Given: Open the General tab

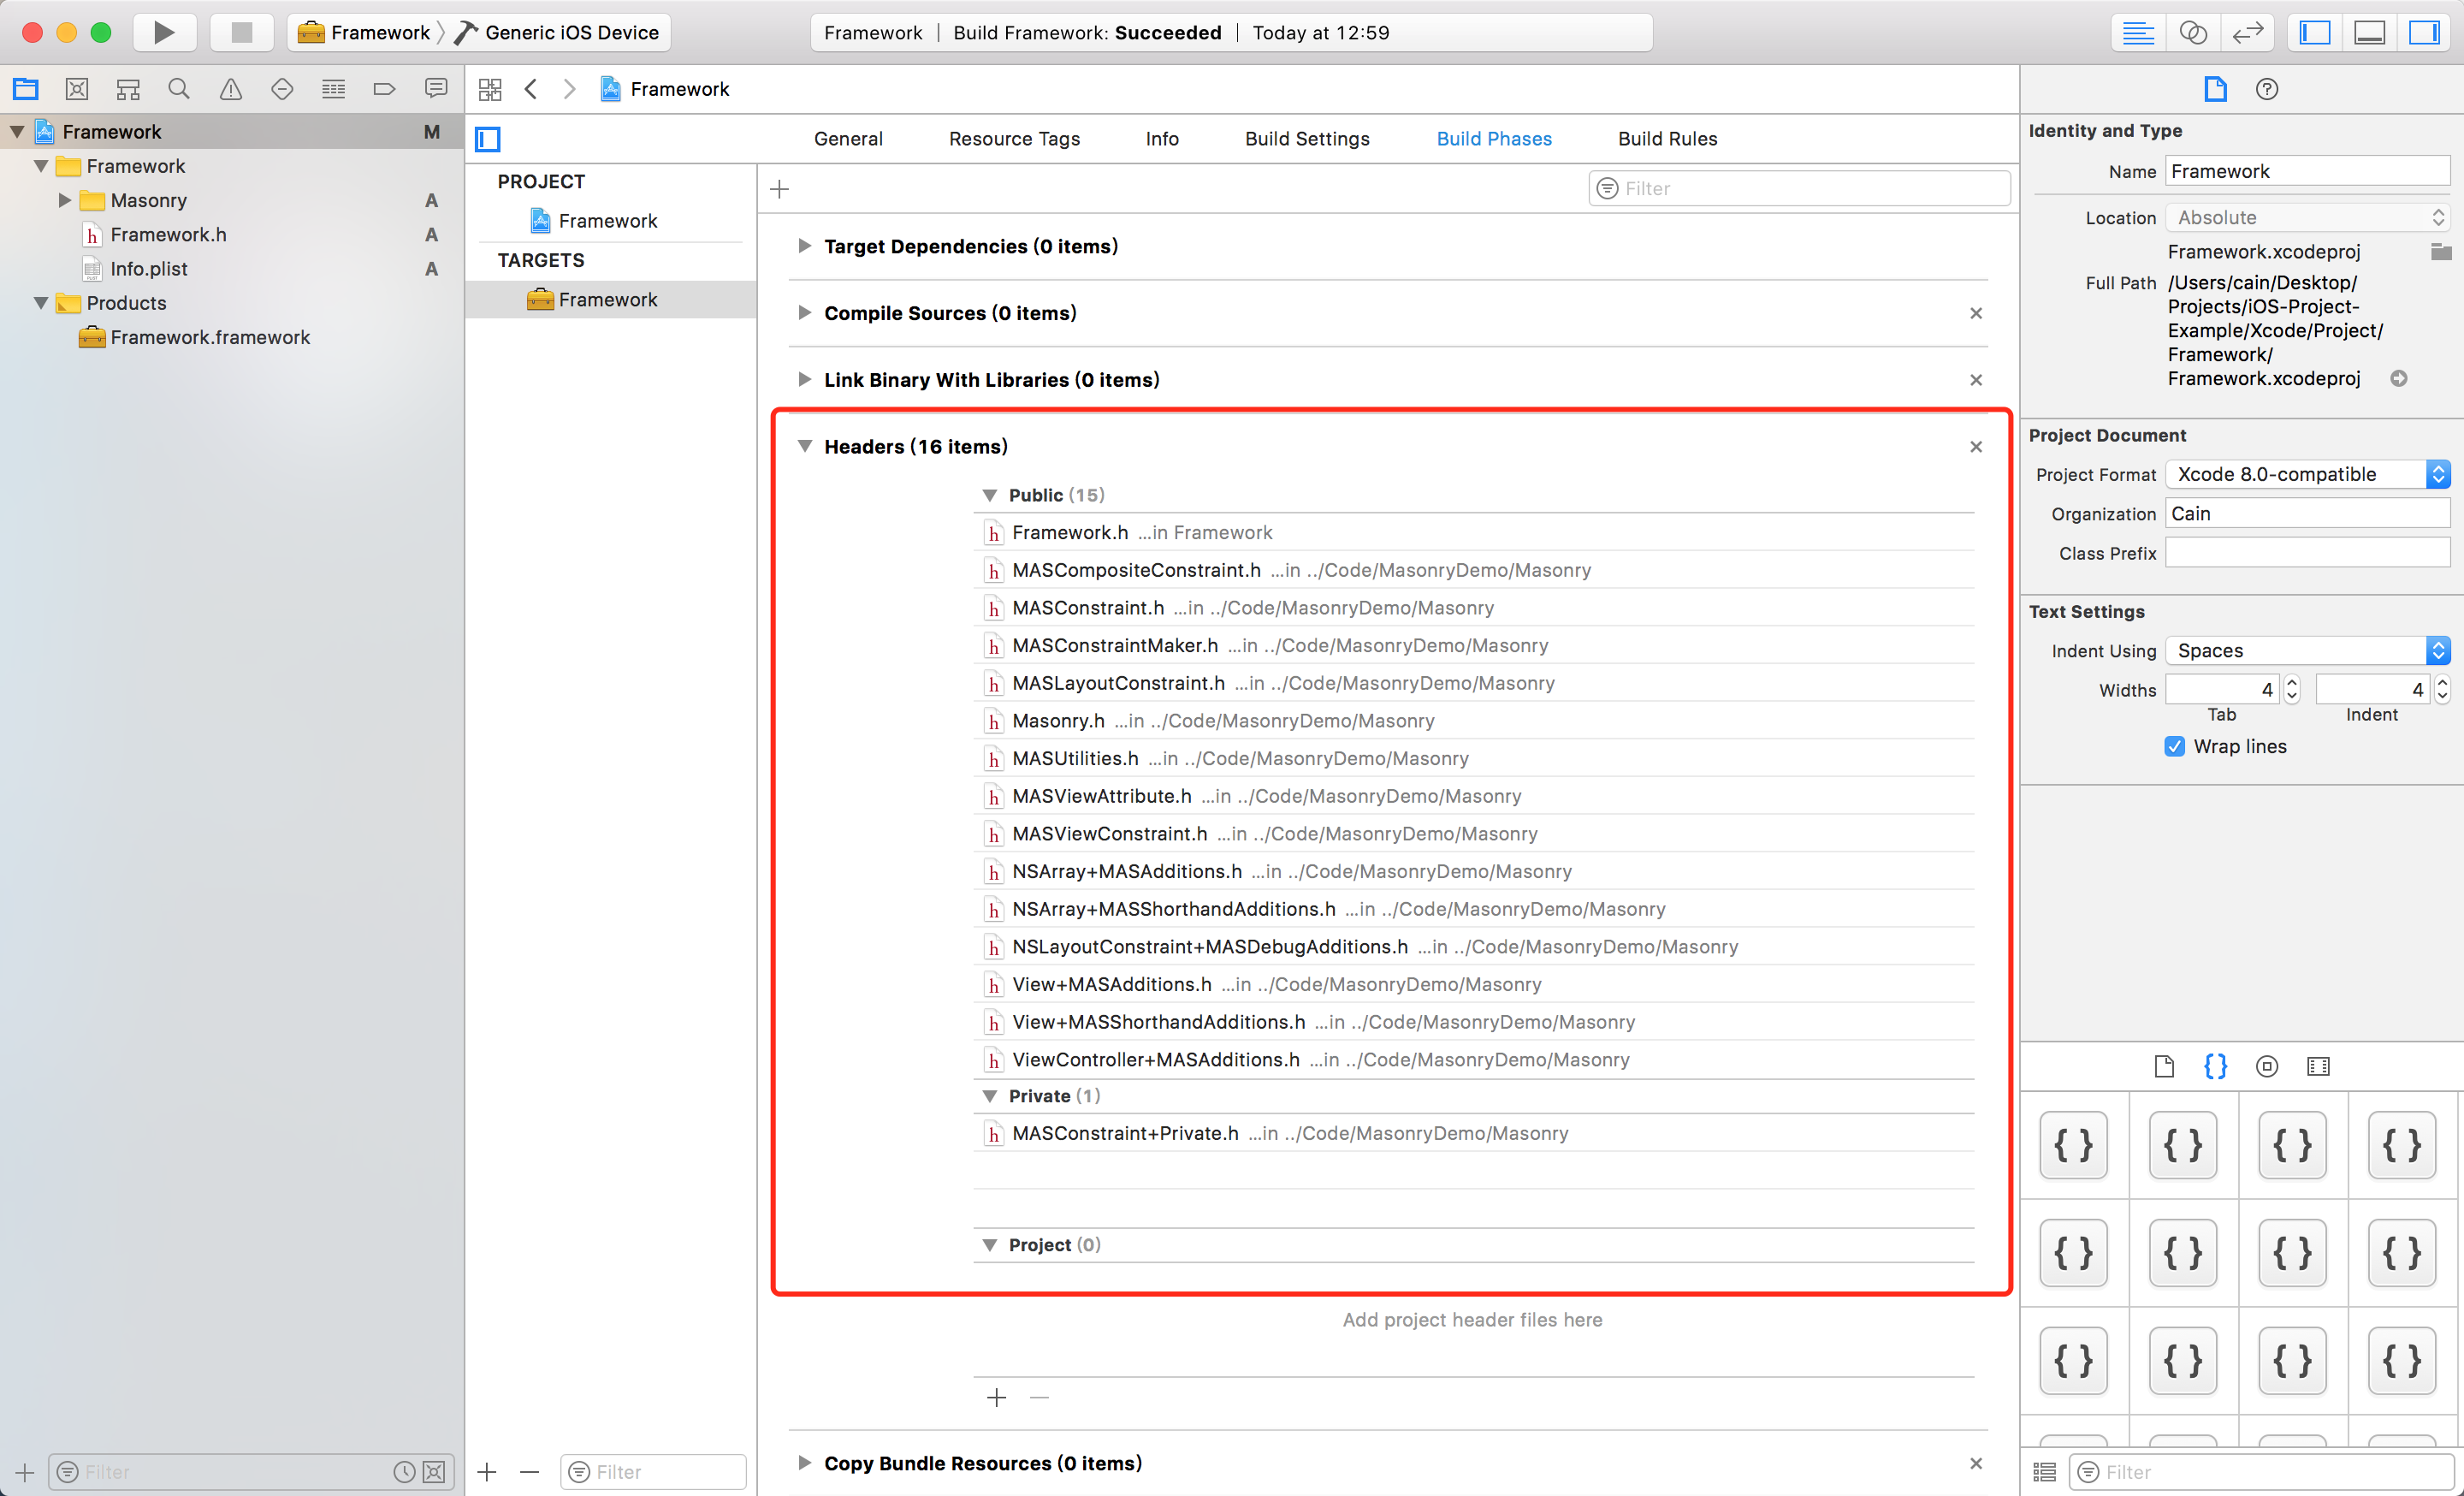Looking at the screenshot, I should (x=847, y=139).
